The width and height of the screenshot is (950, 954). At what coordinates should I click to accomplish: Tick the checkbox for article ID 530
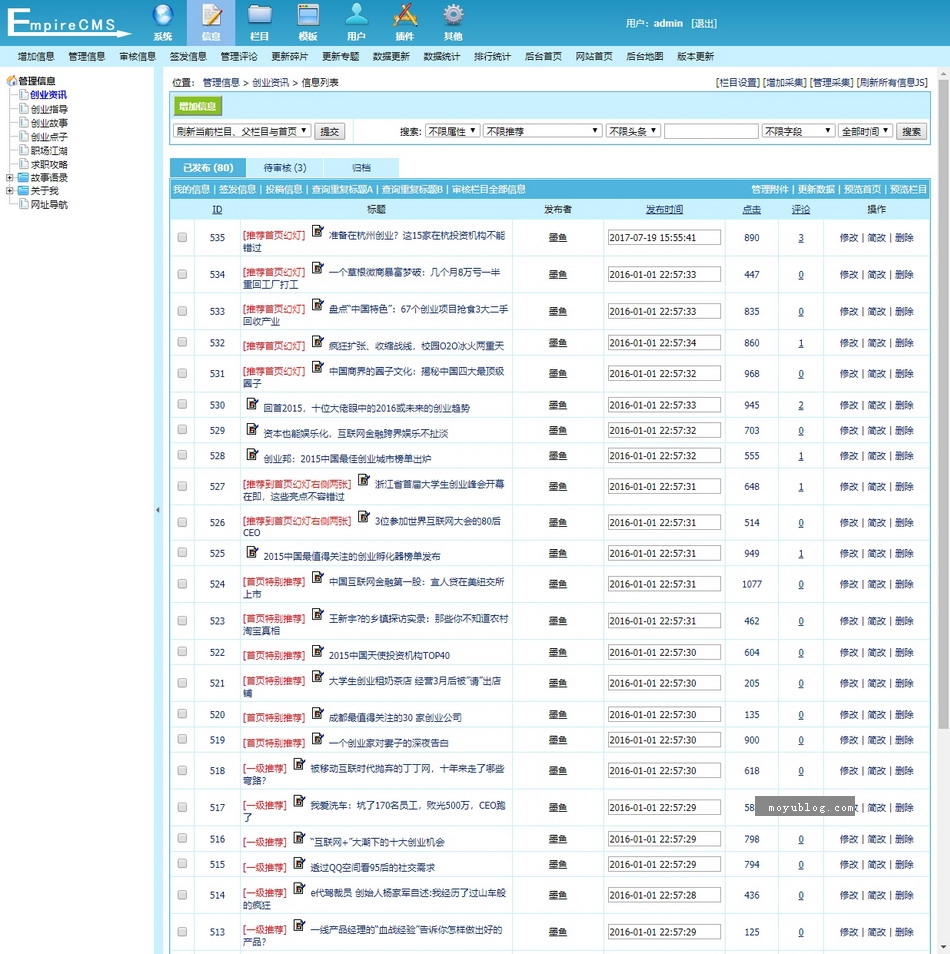[x=182, y=405]
